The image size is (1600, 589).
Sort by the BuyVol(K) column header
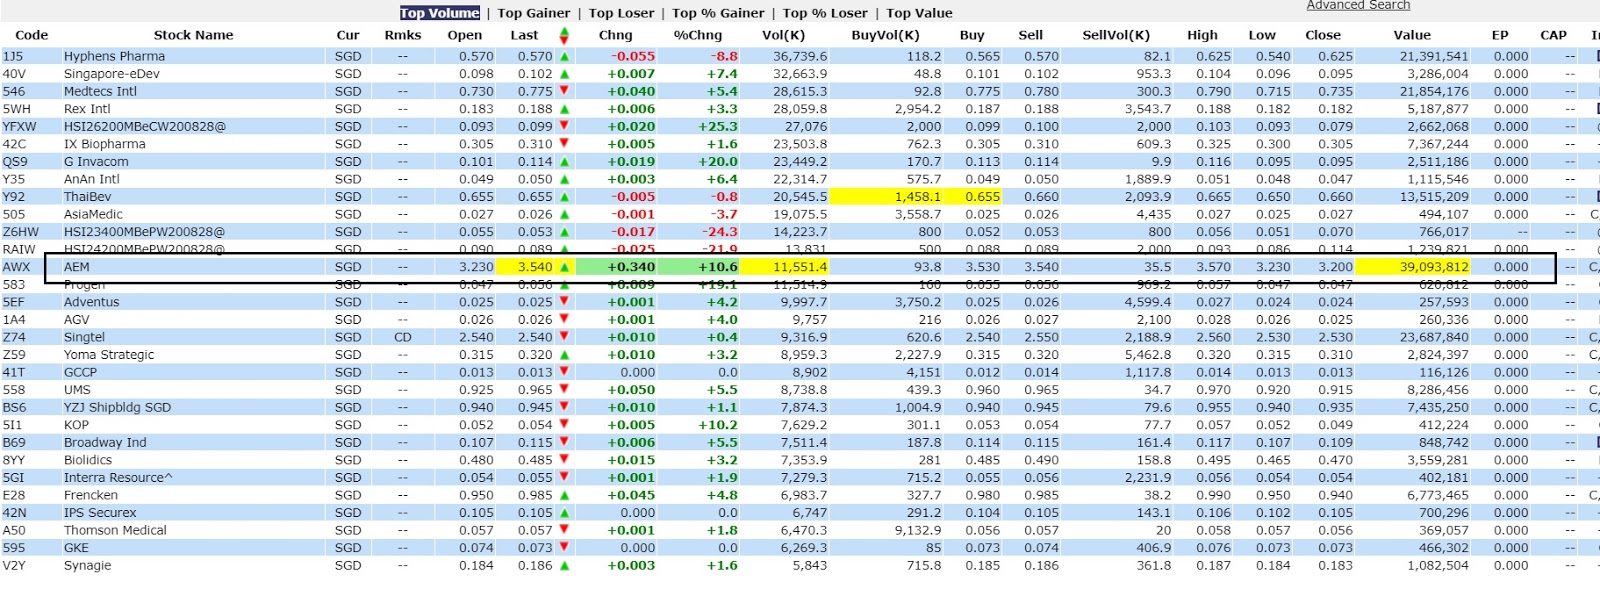(x=885, y=35)
